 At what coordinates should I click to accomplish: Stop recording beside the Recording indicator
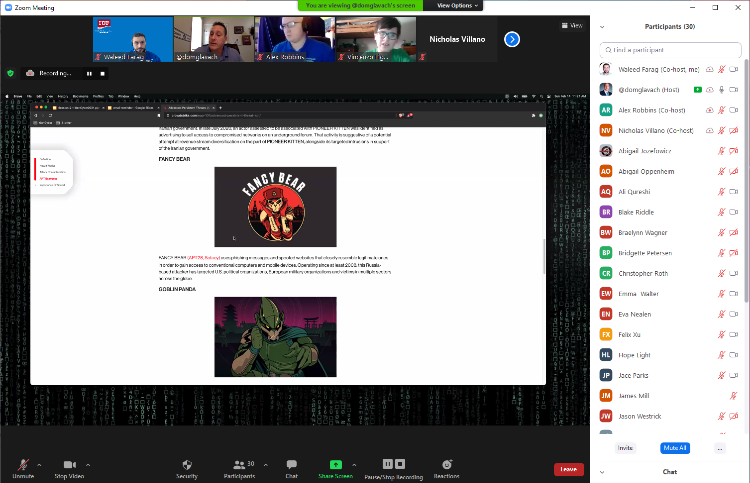coord(102,74)
